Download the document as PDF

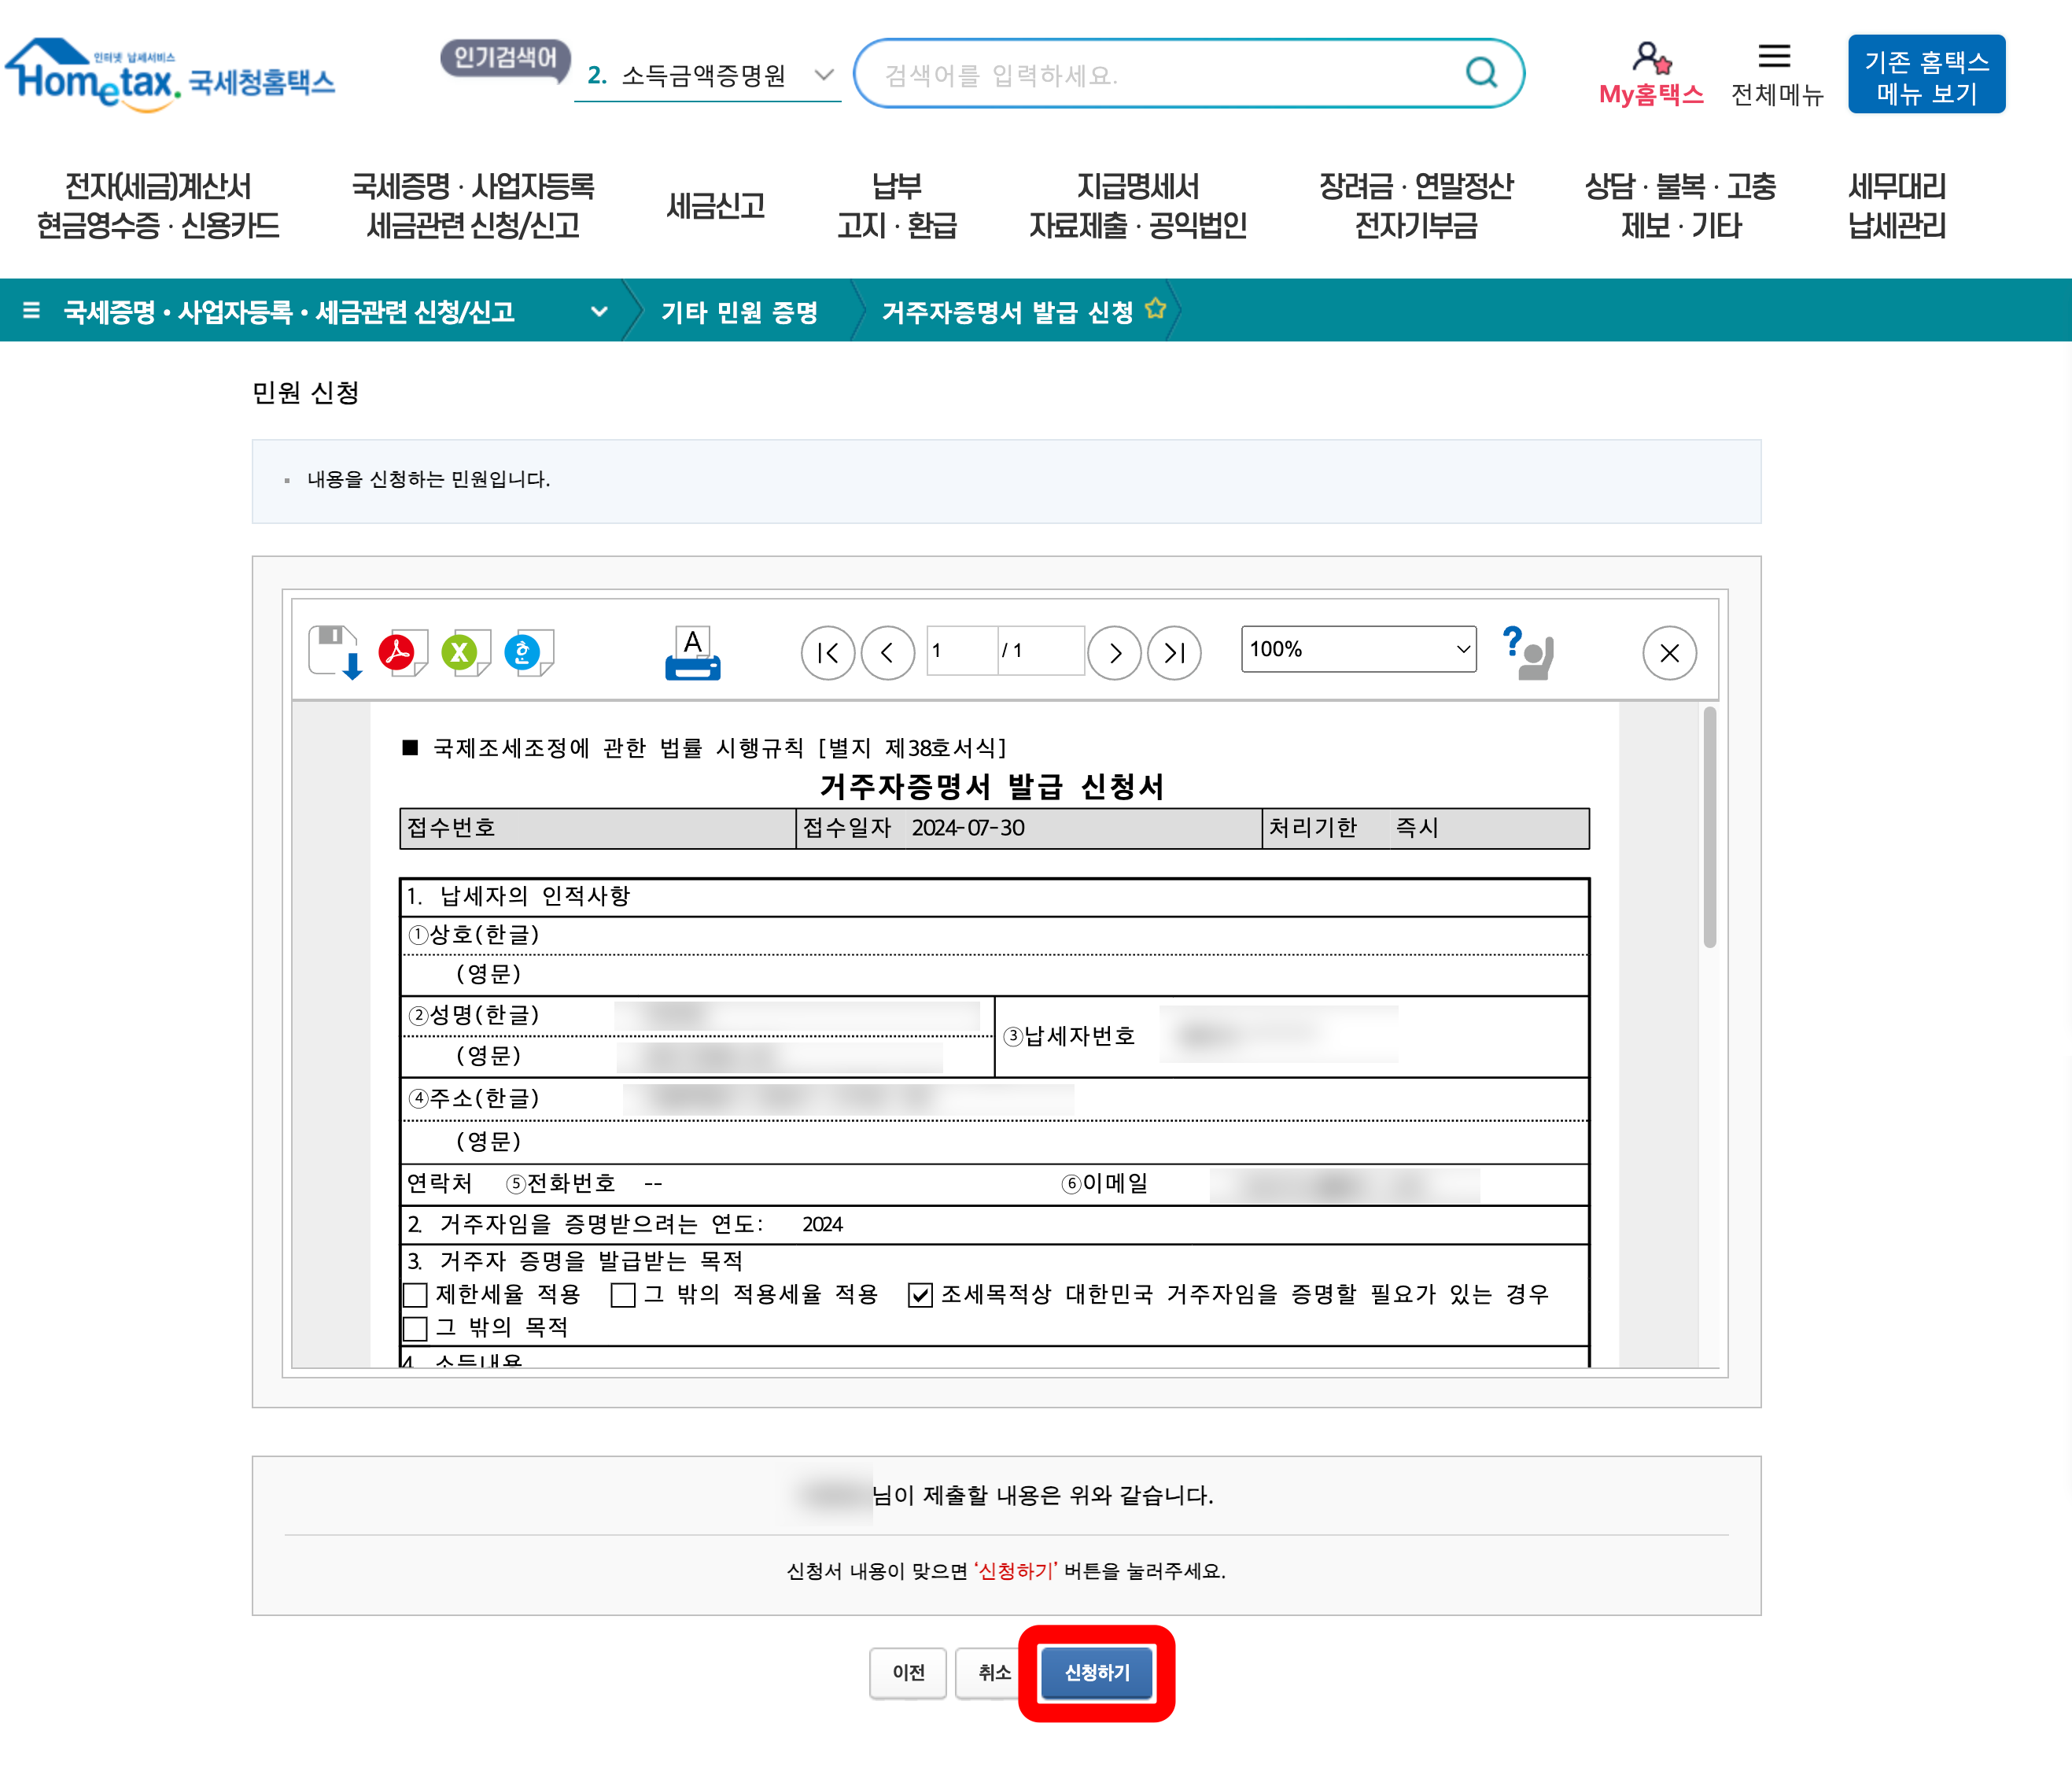pyautogui.click(x=403, y=653)
